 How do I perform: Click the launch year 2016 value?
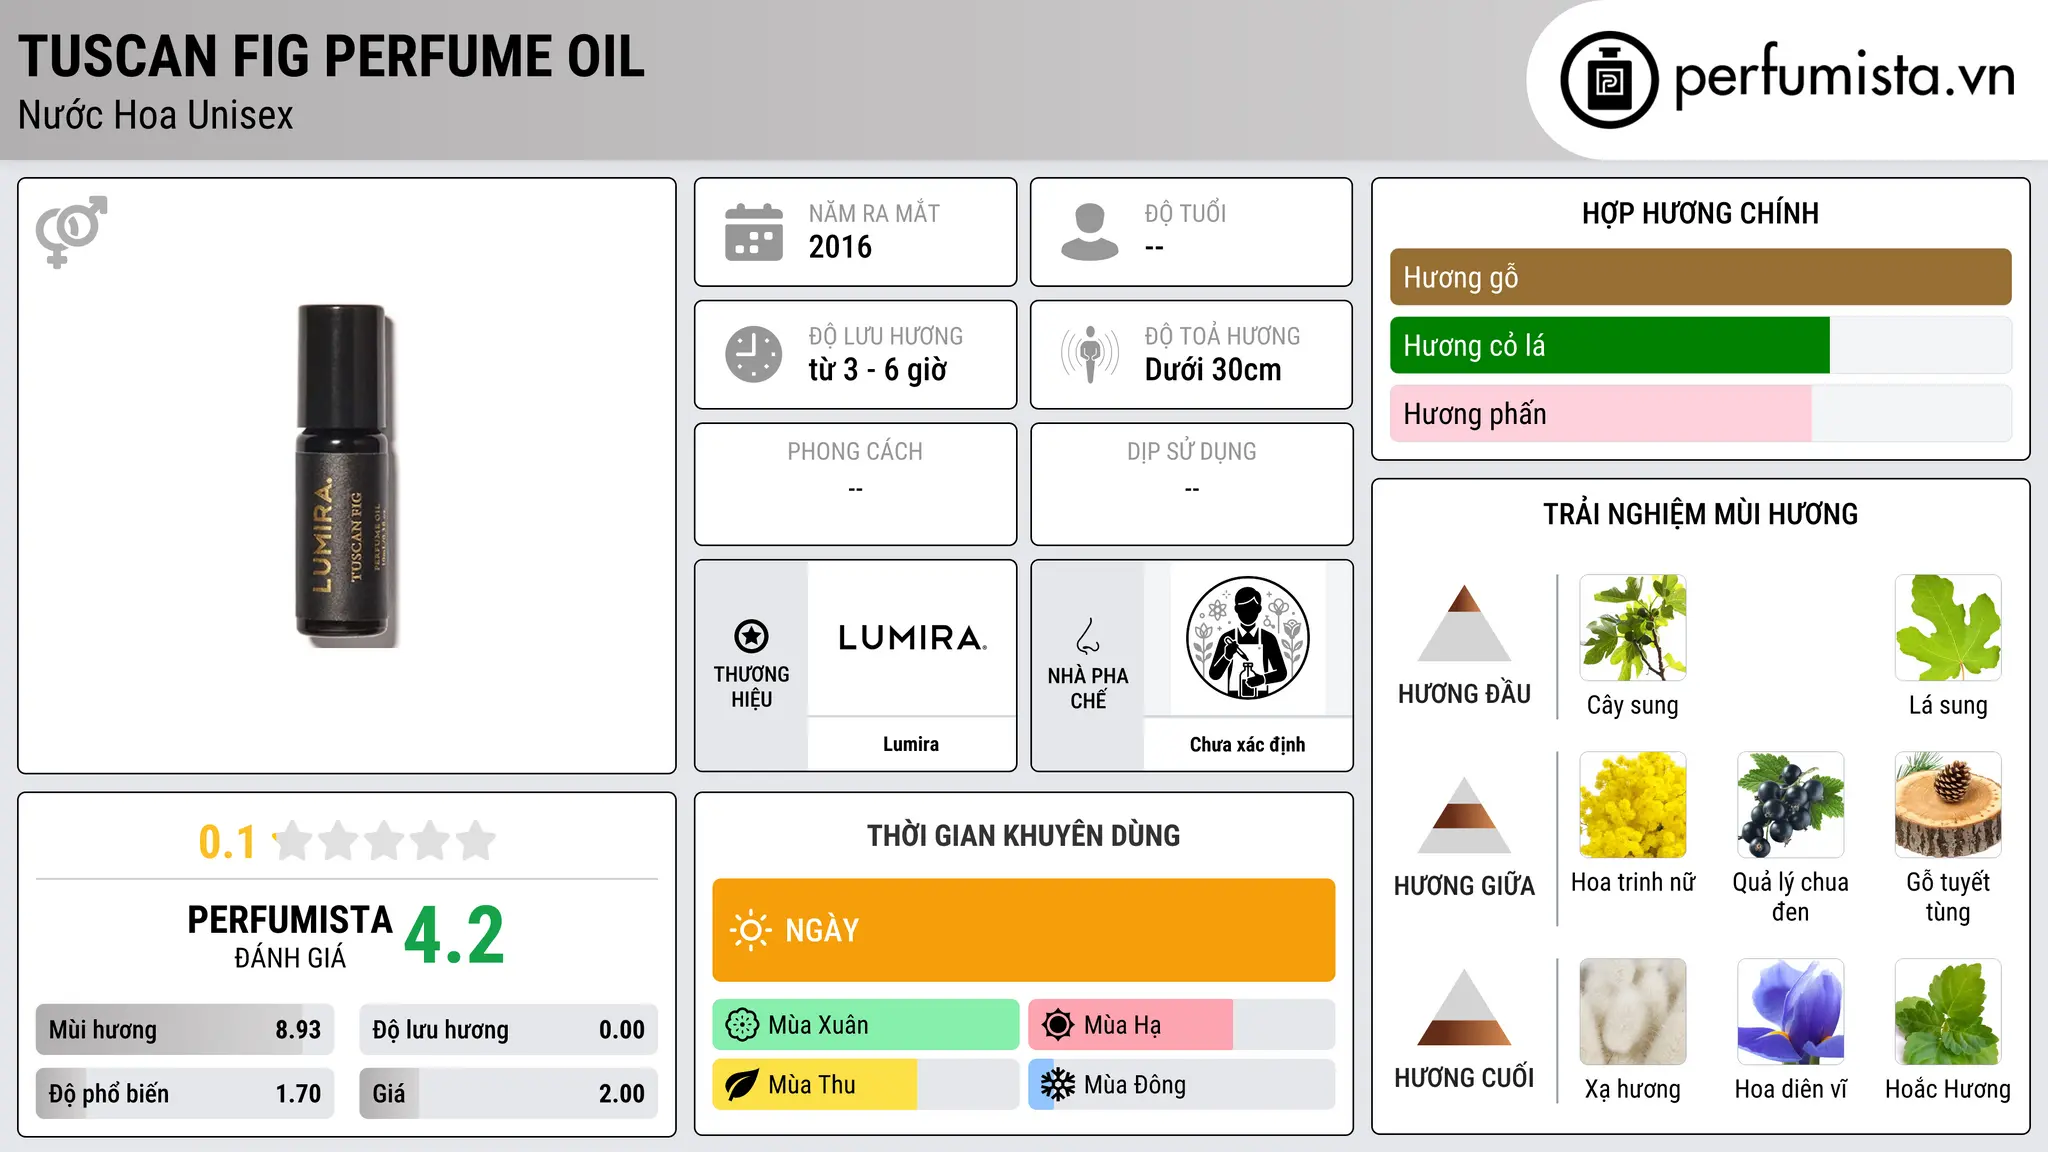point(840,247)
